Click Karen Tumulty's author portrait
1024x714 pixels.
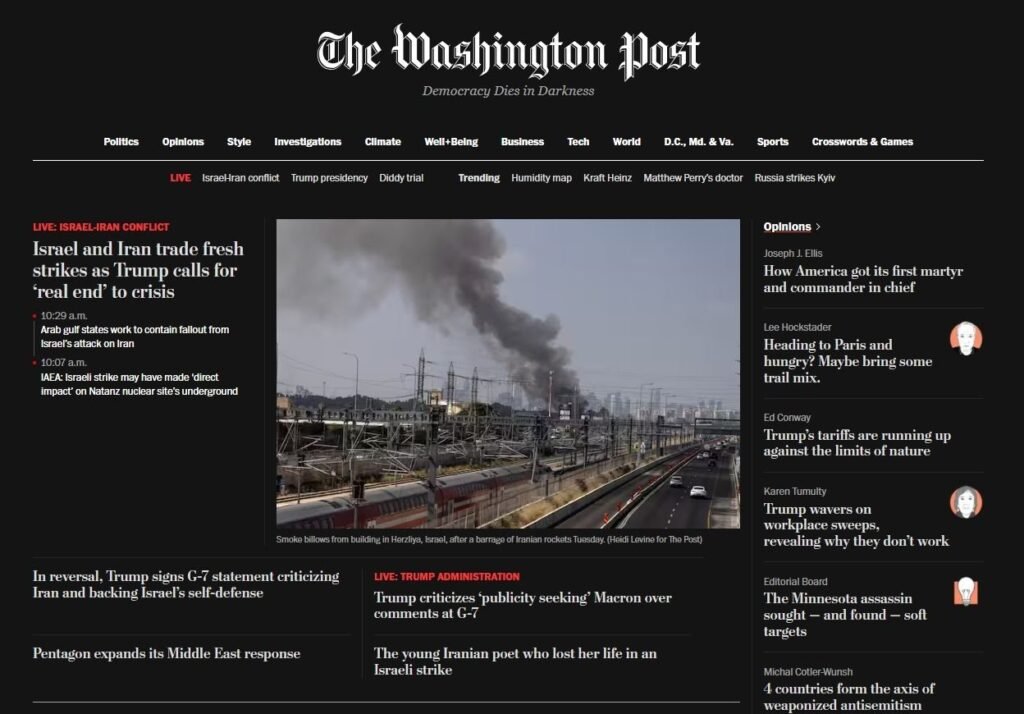point(966,502)
